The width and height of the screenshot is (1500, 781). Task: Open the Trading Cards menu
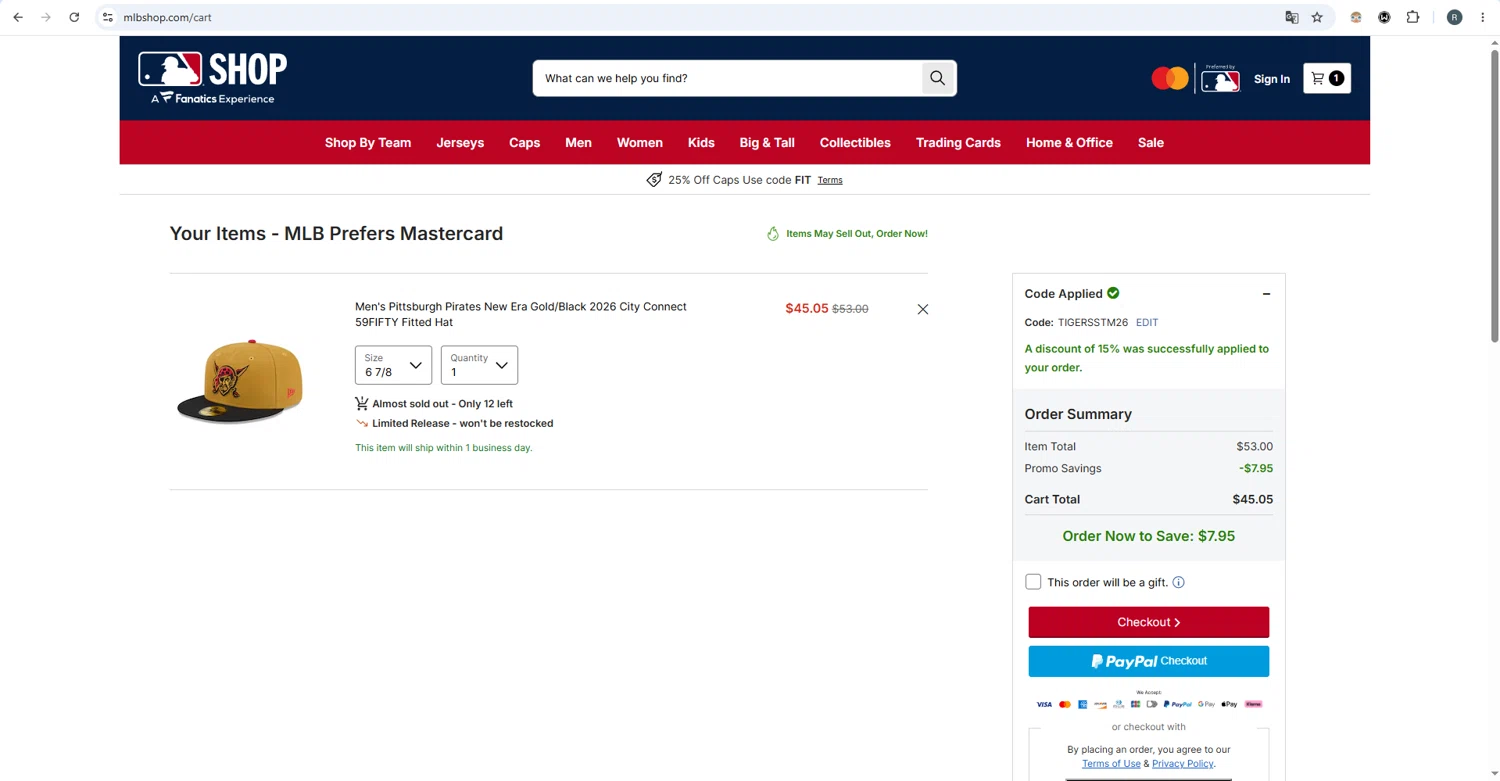point(958,143)
